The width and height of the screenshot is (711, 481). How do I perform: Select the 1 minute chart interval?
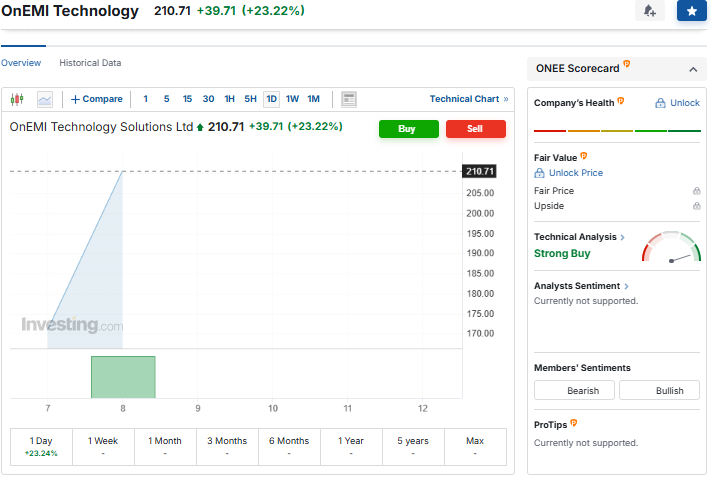[146, 99]
